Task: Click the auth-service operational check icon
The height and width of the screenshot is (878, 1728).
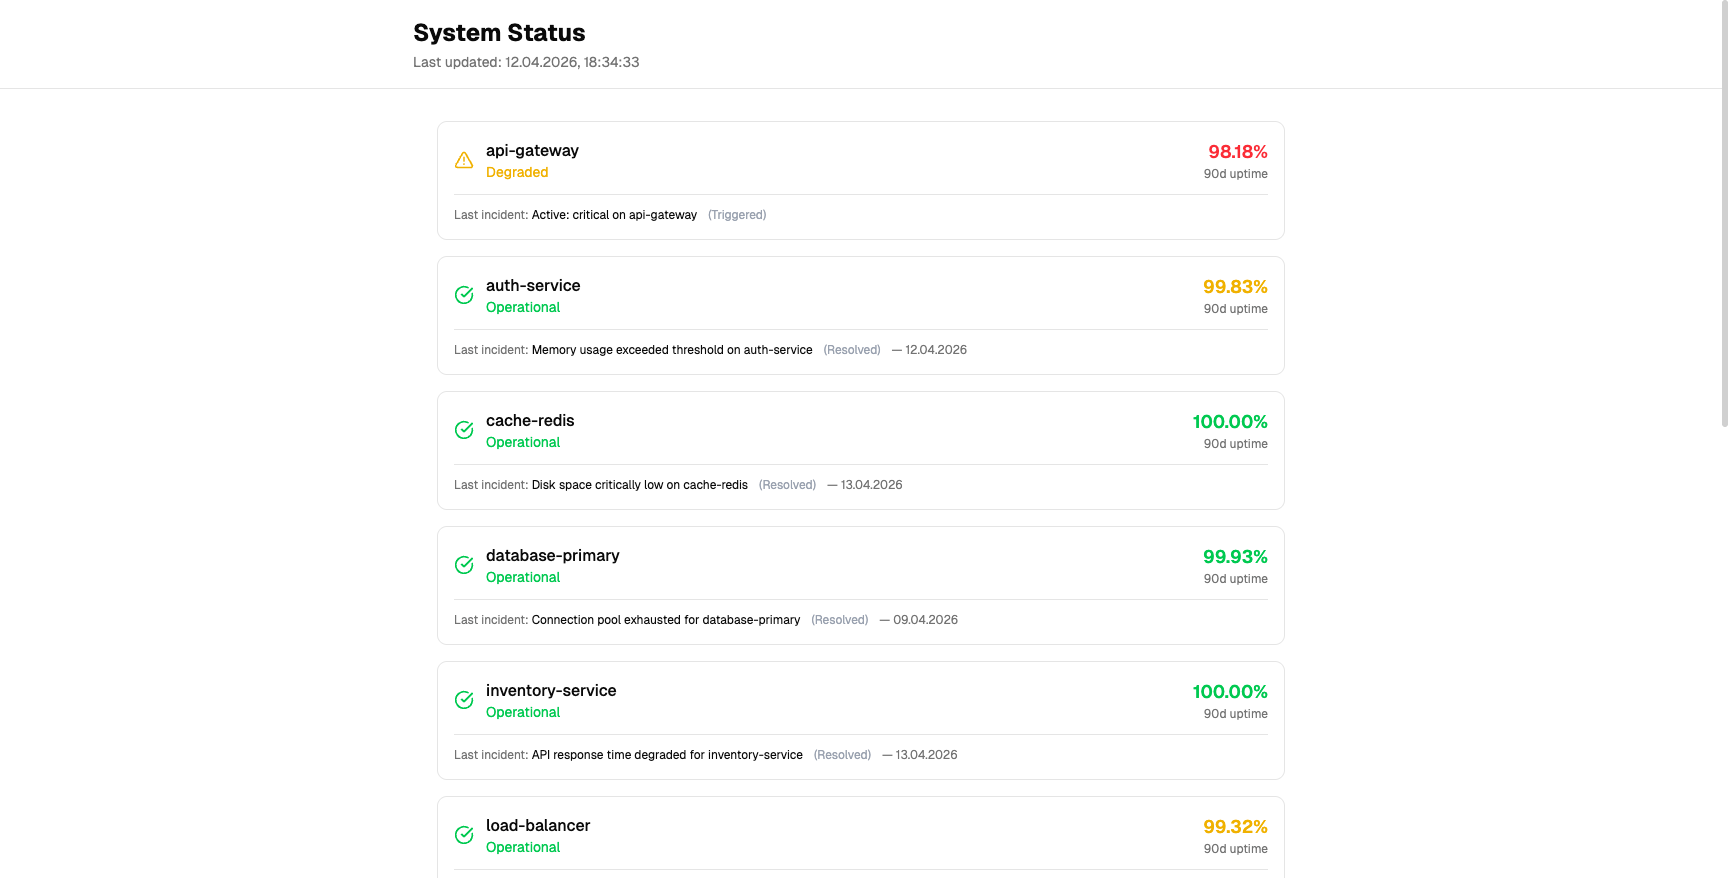Action: (464, 295)
